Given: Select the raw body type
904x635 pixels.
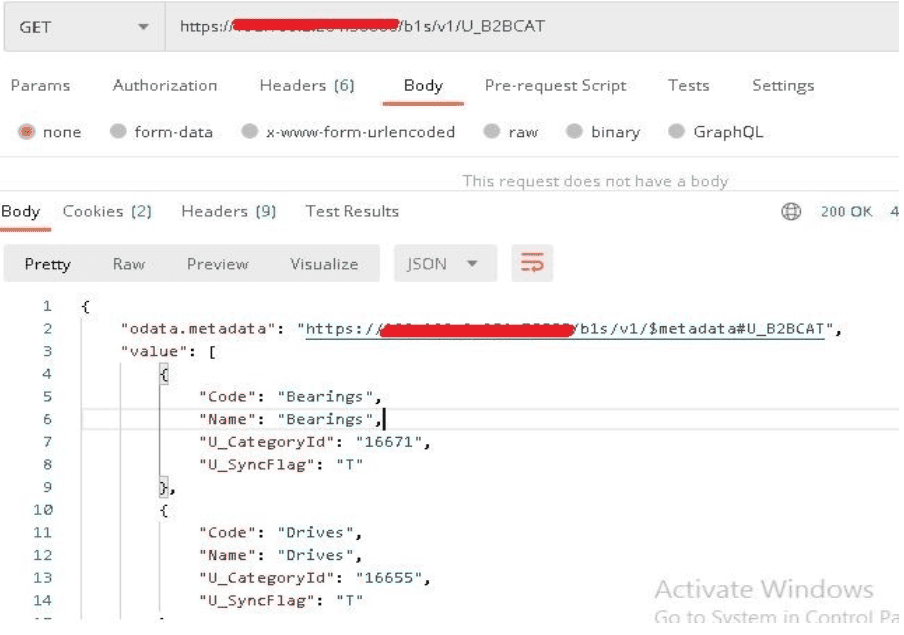Looking at the screenshot, I should coord(492,132).
